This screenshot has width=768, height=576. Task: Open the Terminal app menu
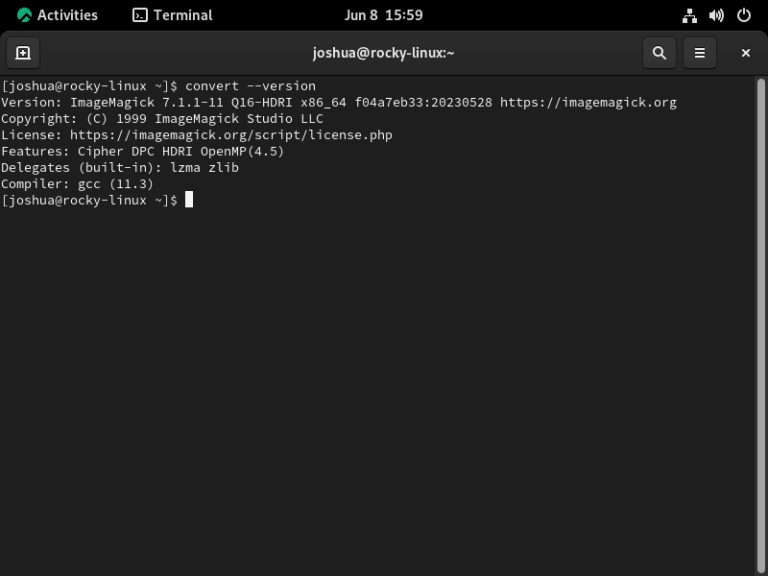click(172, 15)
